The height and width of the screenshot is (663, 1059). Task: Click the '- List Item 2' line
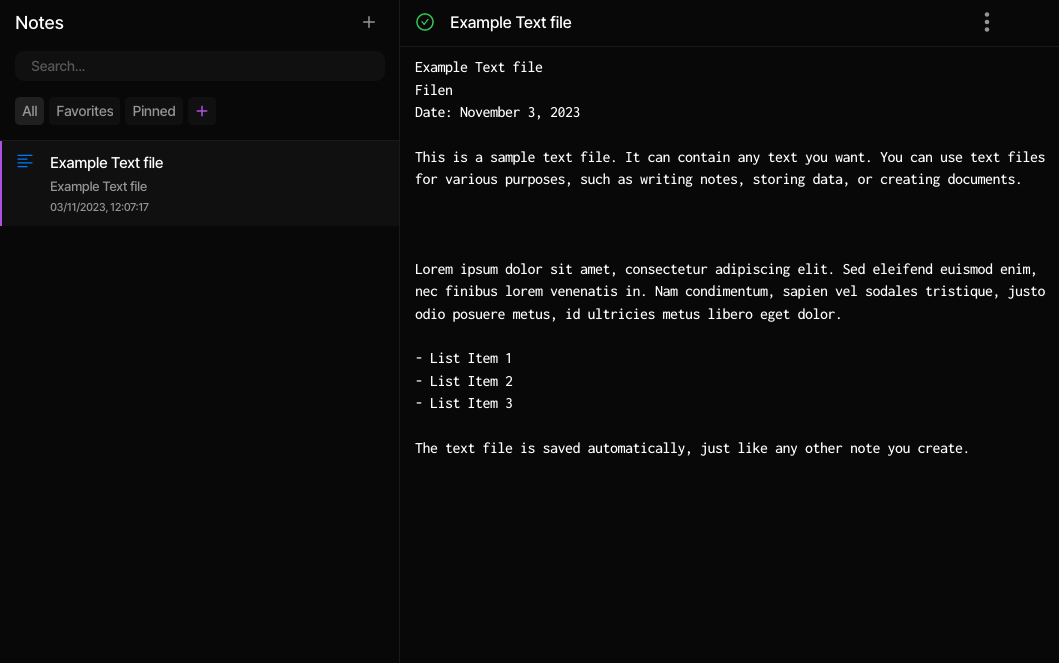click(463, 381)
